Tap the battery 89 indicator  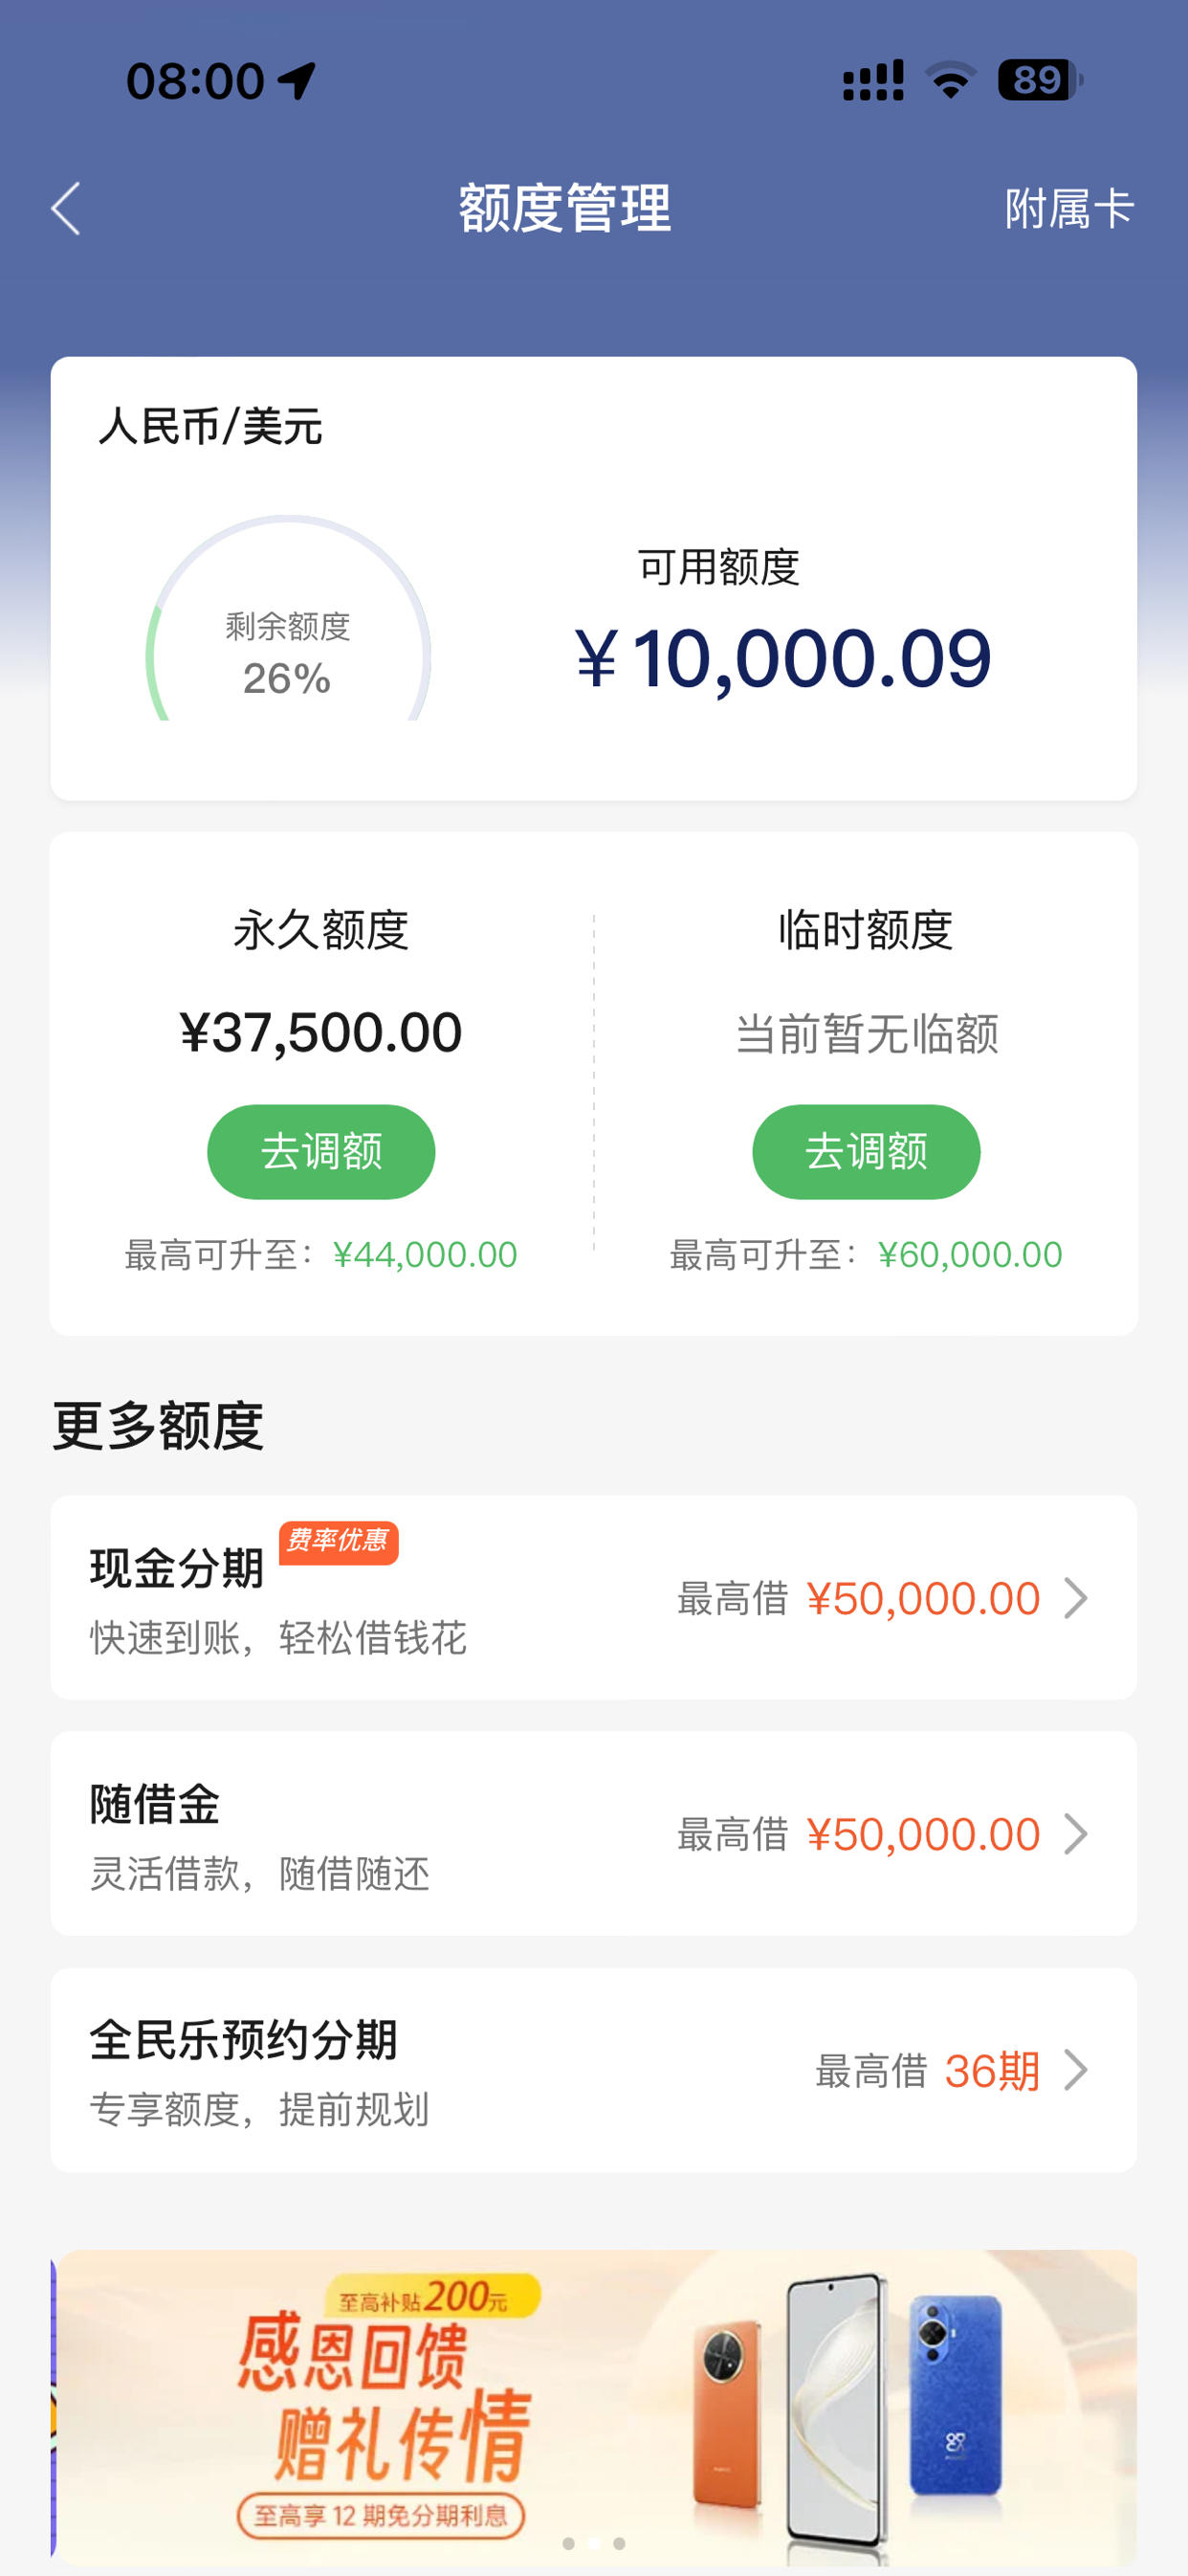pos(1040,80)
